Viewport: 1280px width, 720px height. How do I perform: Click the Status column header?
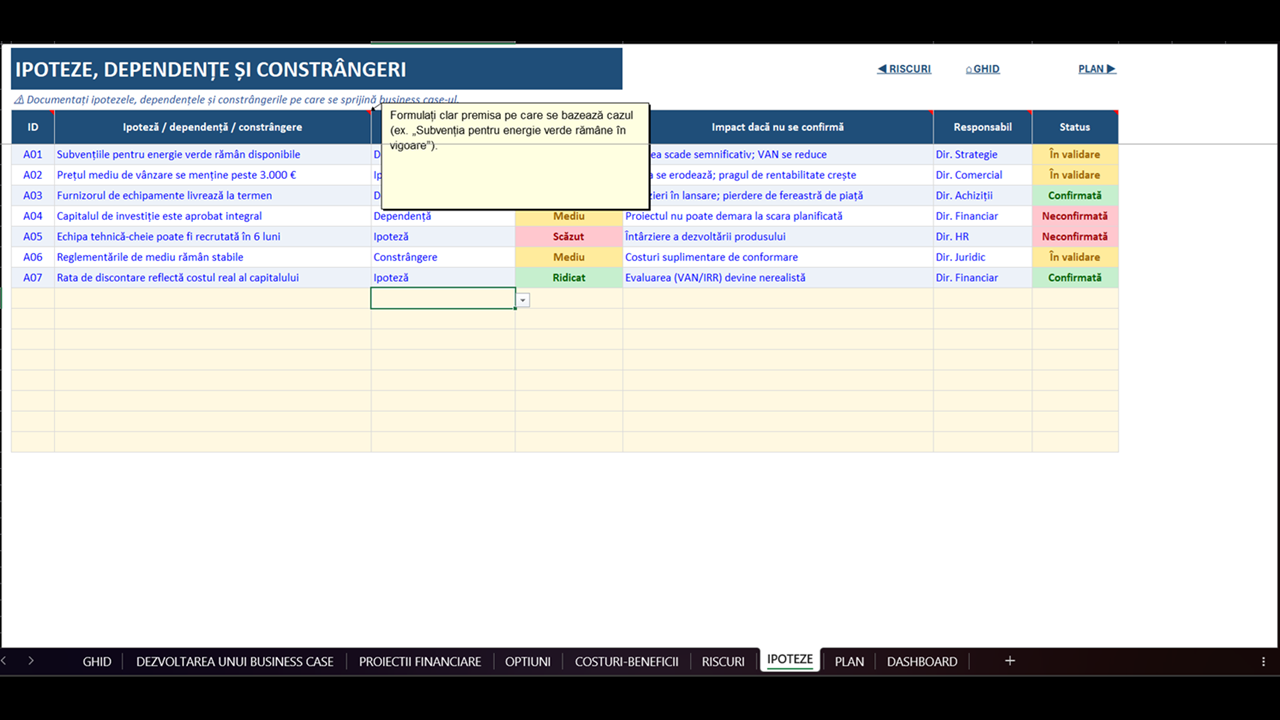[x=1075, y=127]
